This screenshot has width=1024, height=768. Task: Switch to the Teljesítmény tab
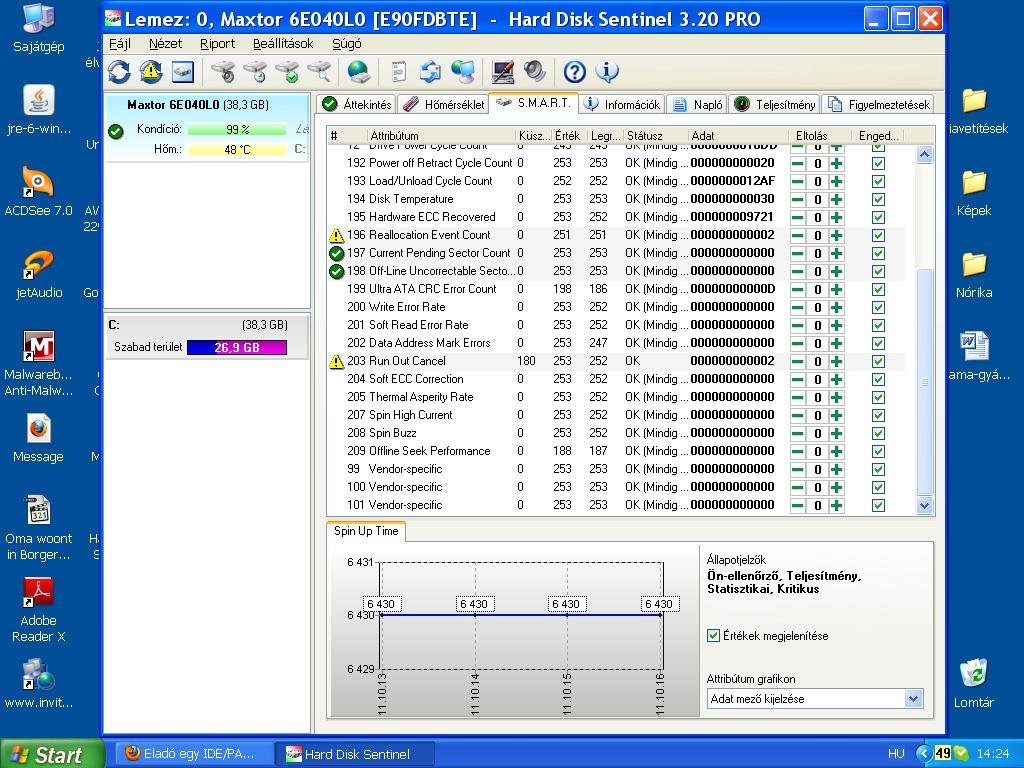pos(775,104)
